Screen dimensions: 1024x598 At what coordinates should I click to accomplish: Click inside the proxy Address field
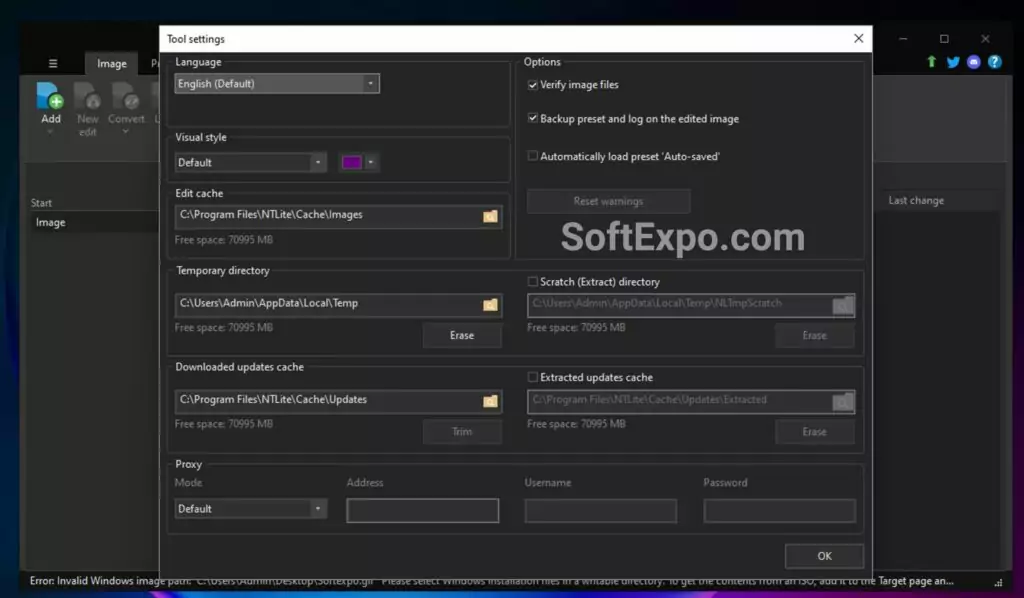(422, 510)
